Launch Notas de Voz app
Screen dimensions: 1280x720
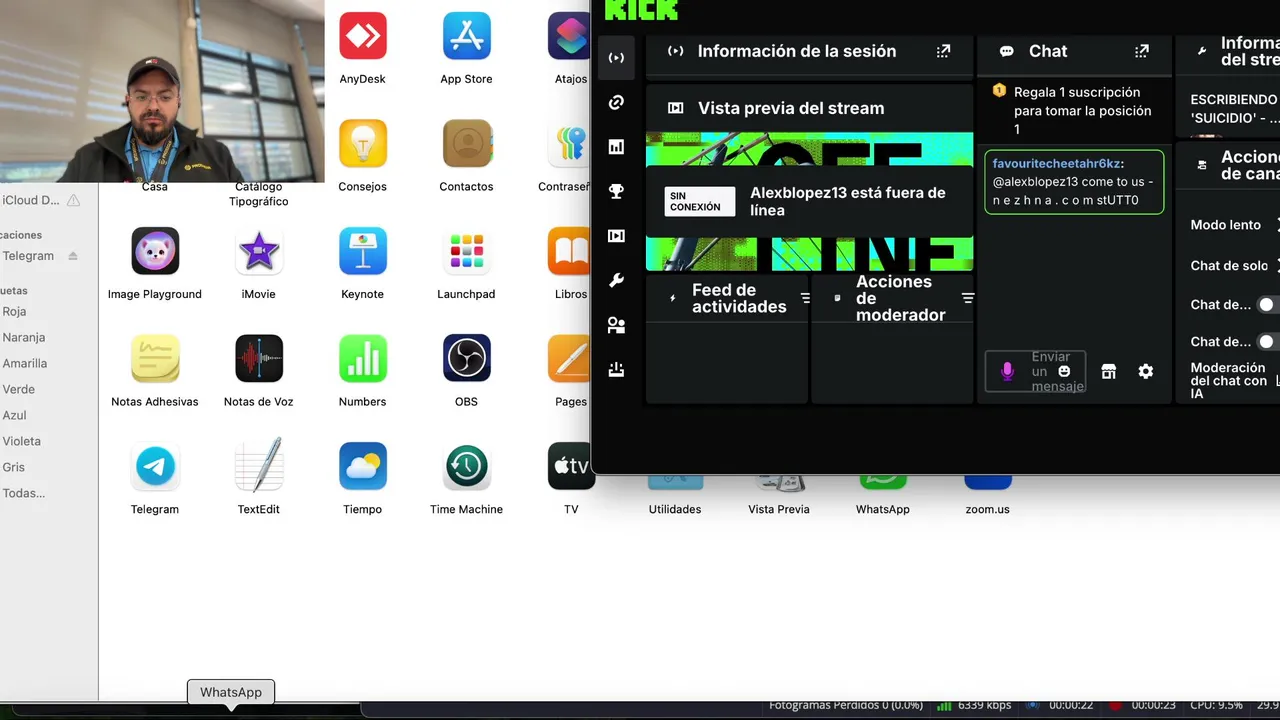pos(259,358)
